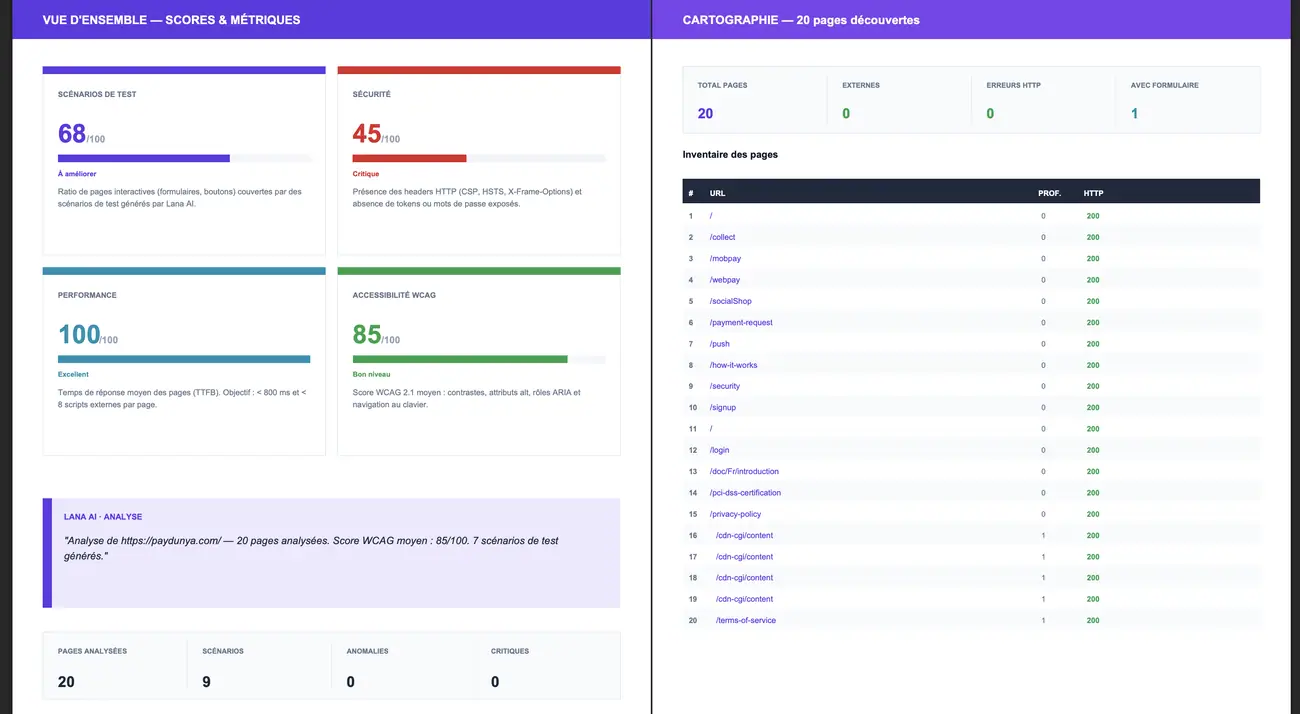Click the red Sécurité progress bar
The image size is (1300, 714).
pyautogui.click(x=479, y=158)
